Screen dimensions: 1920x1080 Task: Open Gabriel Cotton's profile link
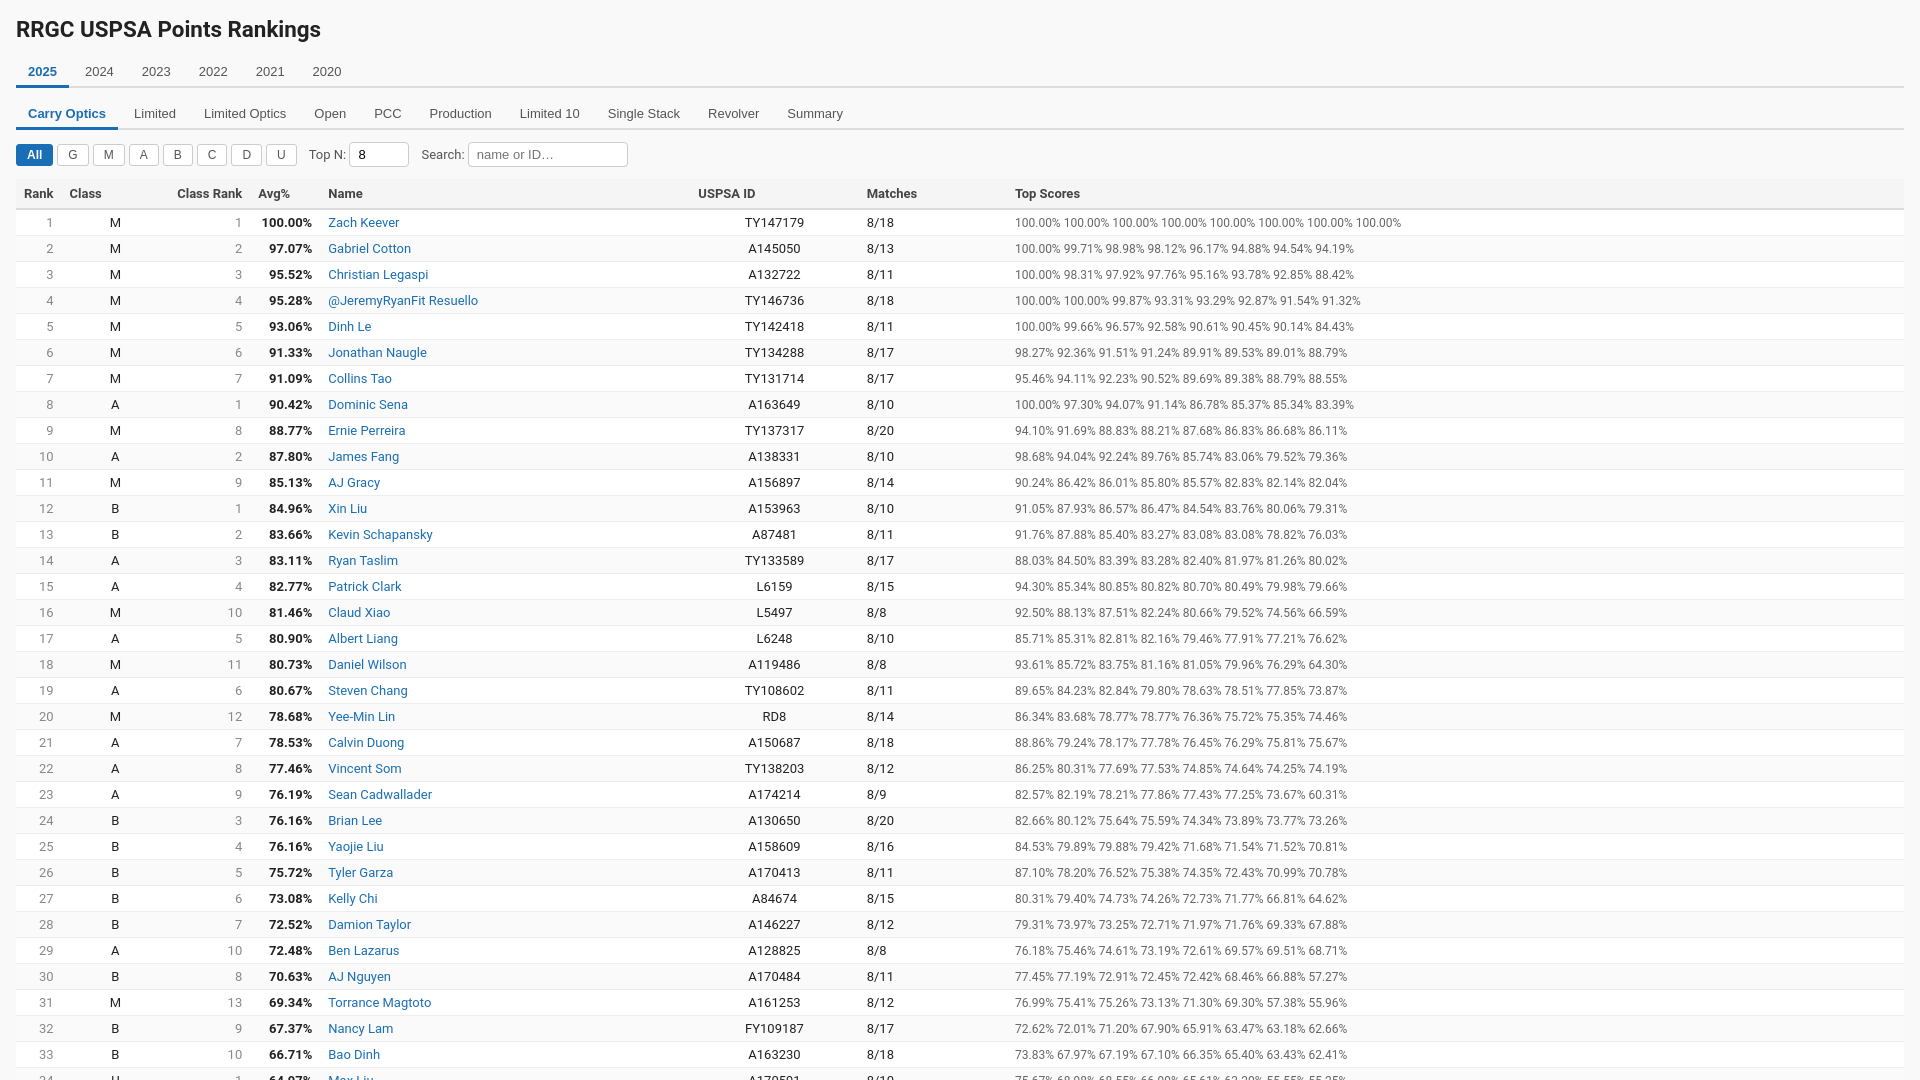(369, 249)
